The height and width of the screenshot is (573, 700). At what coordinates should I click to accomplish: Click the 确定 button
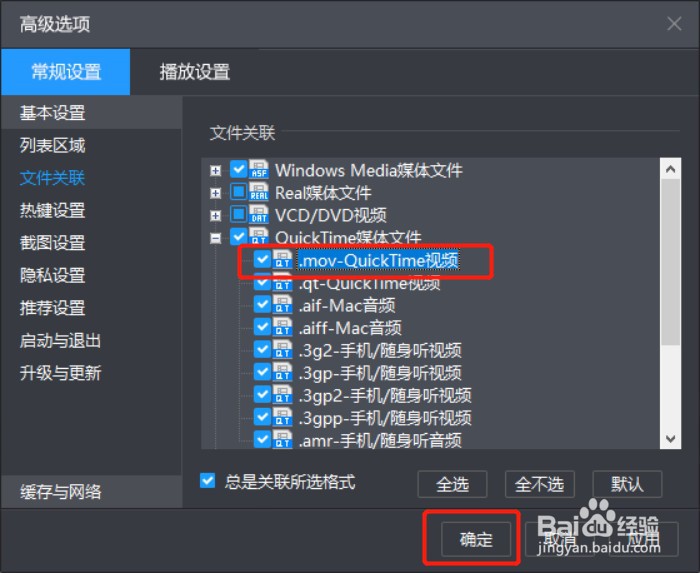[476, 539]
